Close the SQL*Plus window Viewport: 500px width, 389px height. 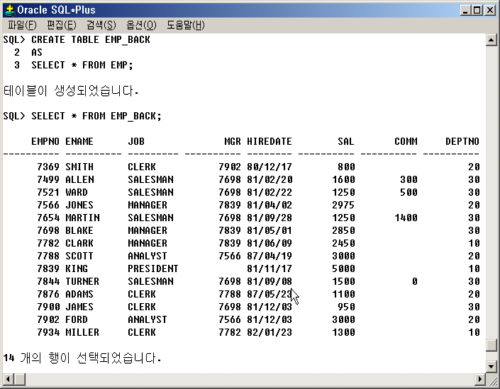(x=490, y=10)
